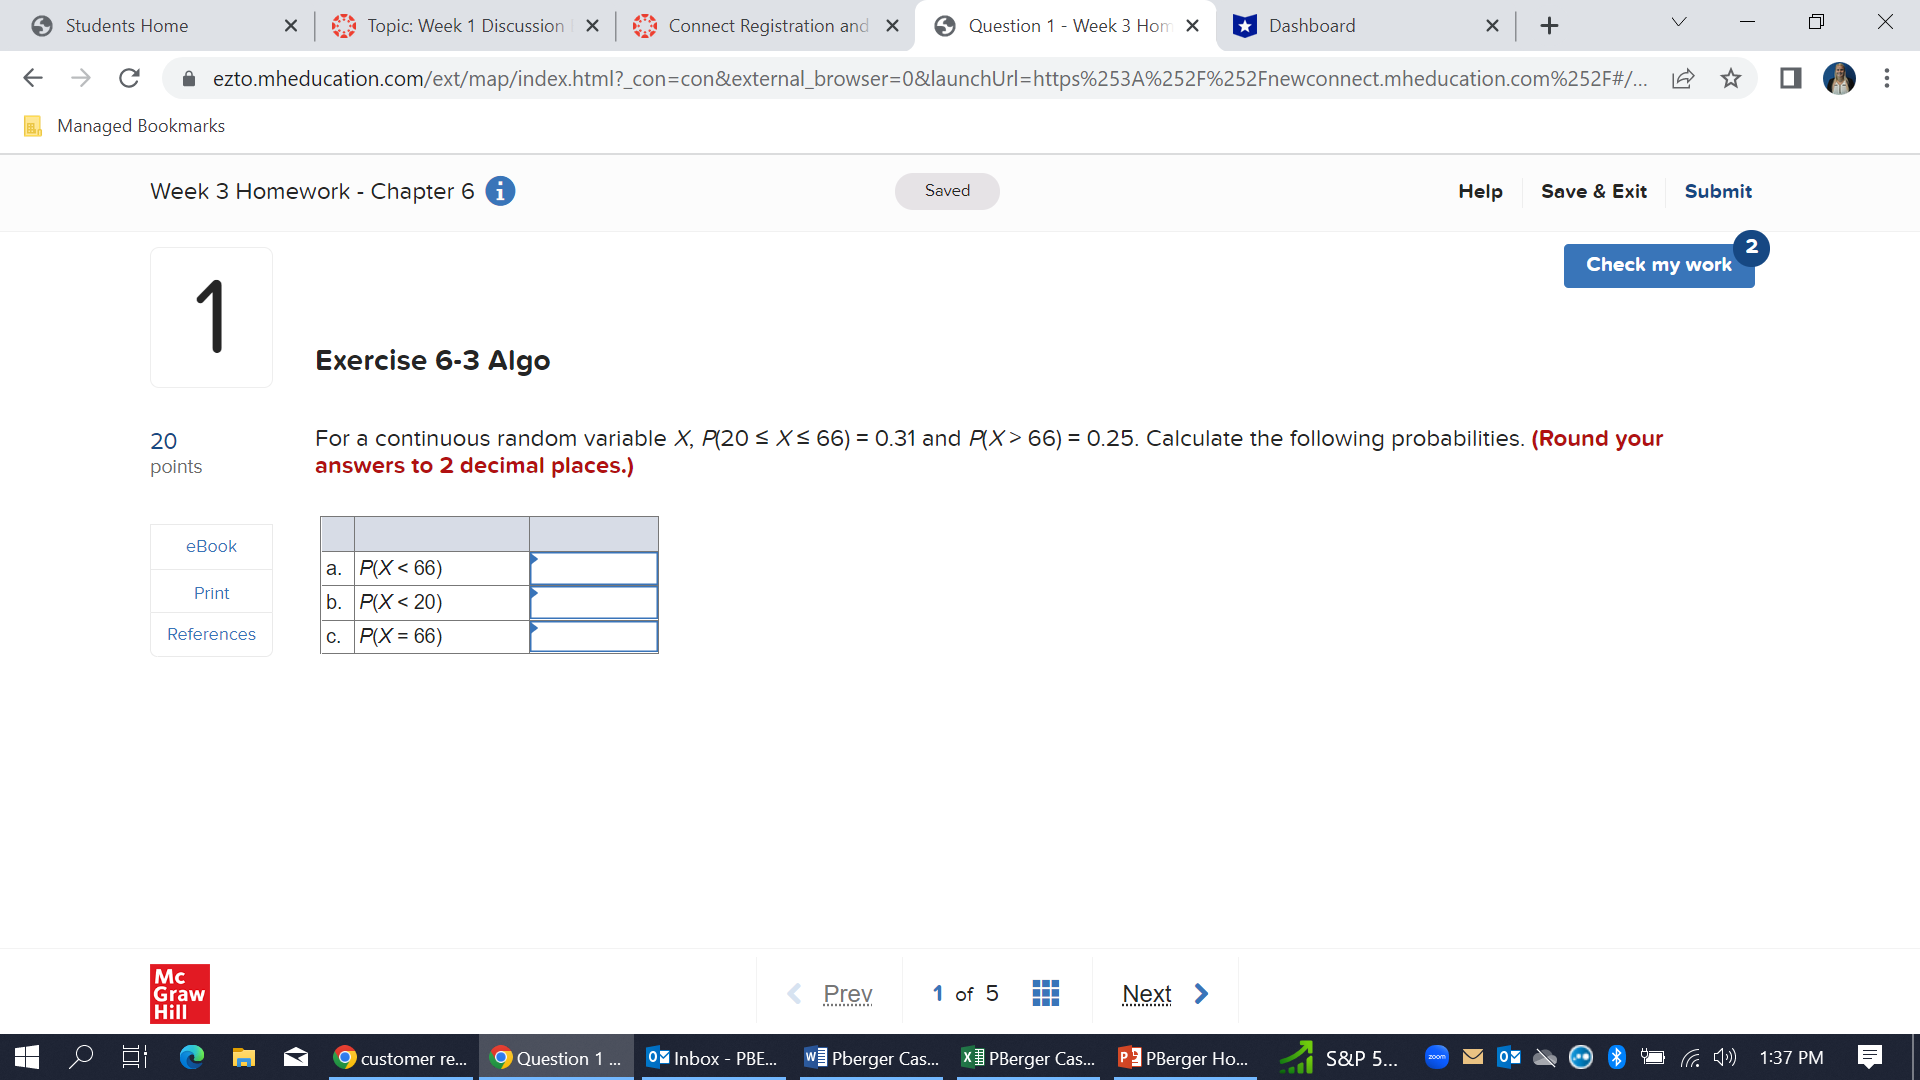
Task: Go to previous question via Prev
Action: click(x=830, y=993)
